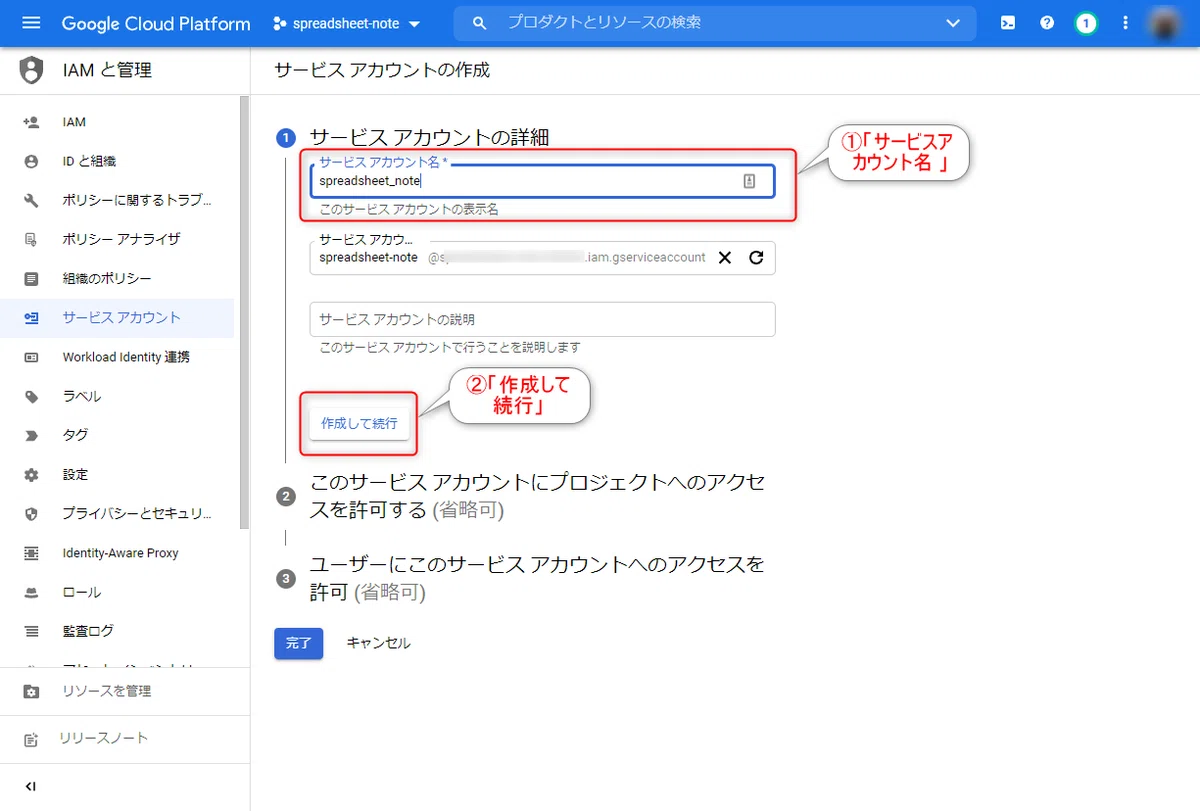The height and width of the screenshot is (811, 1200).
Task: Click the ID と組織 person icon
Action: coord(31,161)
